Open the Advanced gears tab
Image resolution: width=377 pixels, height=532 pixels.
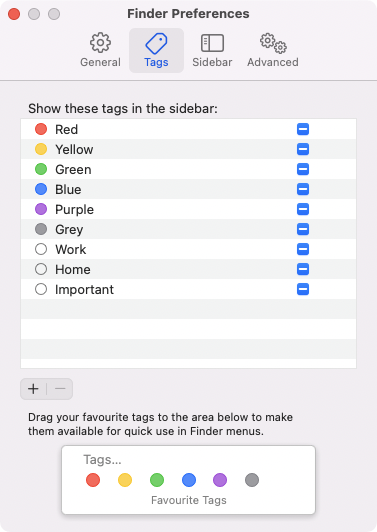[273, 50]
